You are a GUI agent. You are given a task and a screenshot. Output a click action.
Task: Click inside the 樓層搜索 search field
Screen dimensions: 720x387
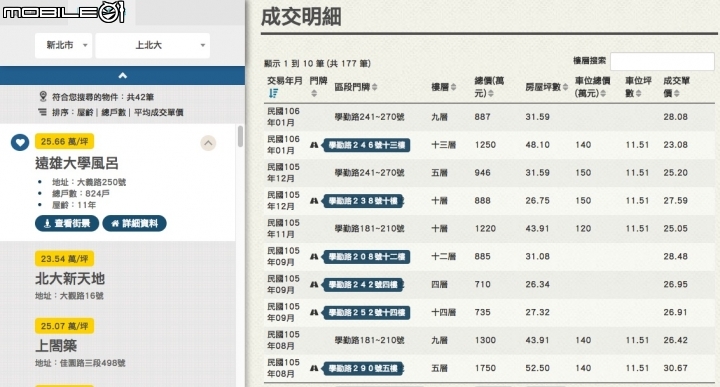(663, 62)
